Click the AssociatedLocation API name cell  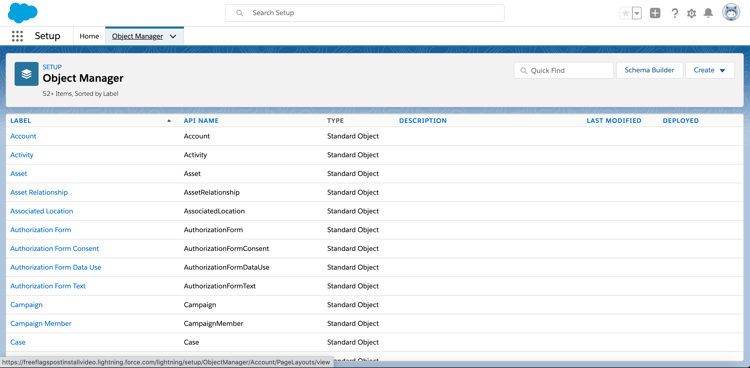214,211
